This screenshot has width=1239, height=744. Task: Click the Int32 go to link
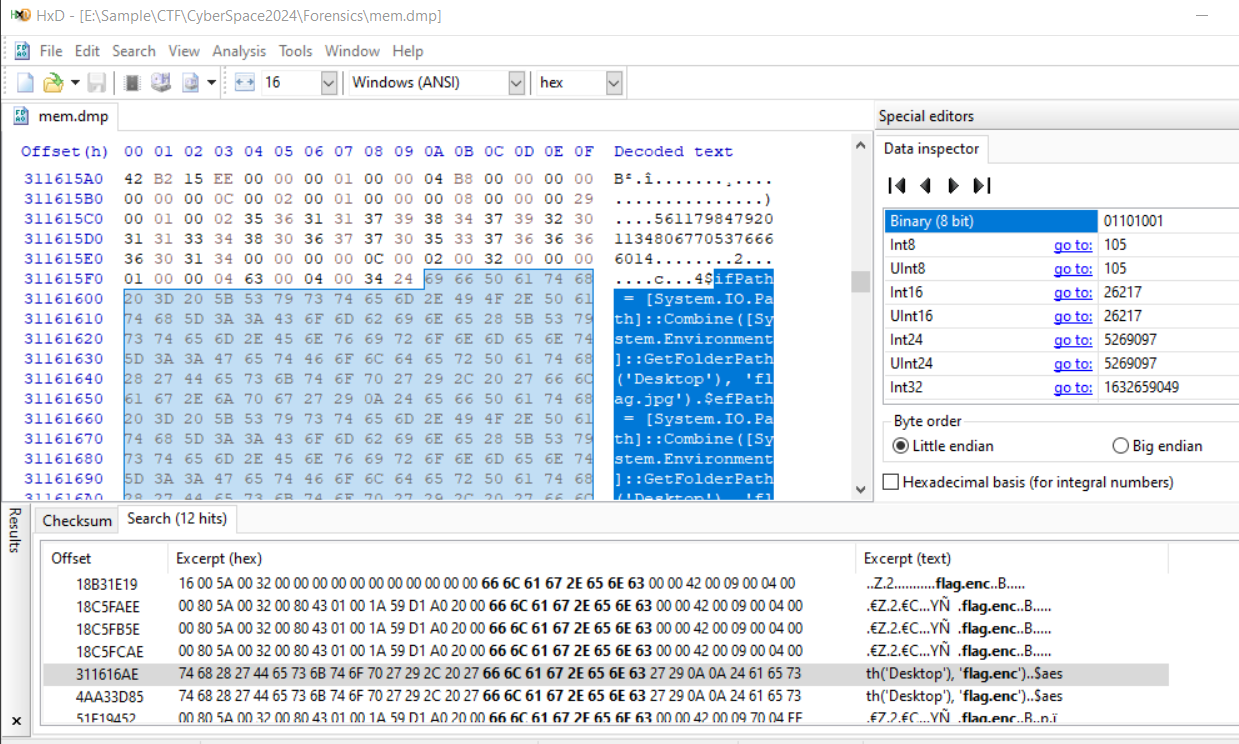(x=1072, y=387)
